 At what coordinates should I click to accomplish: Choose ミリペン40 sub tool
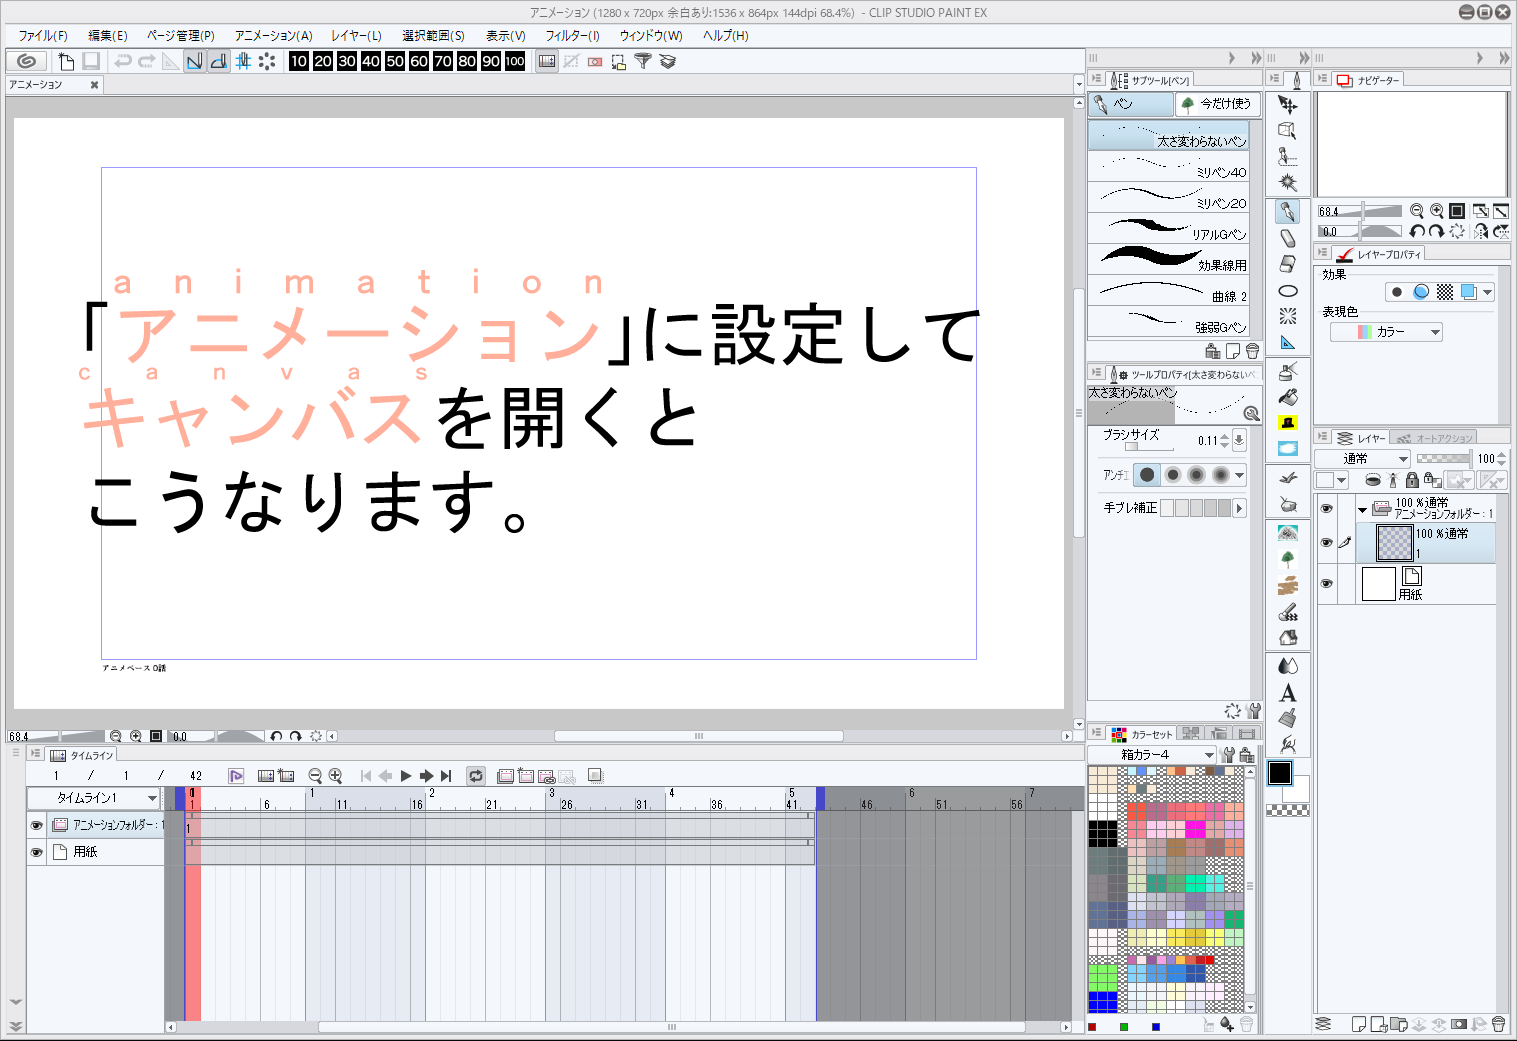click(x=1168, y=167)
